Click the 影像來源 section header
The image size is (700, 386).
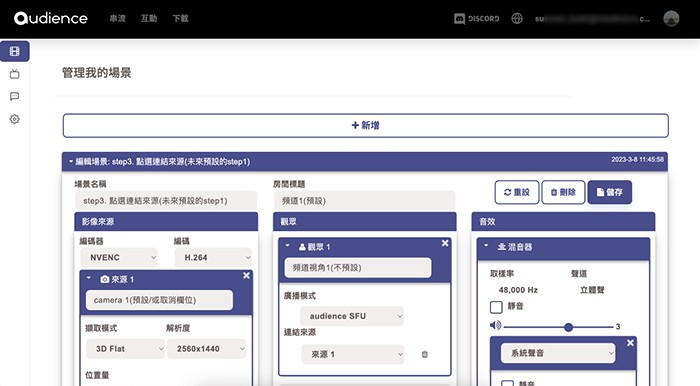166,221
